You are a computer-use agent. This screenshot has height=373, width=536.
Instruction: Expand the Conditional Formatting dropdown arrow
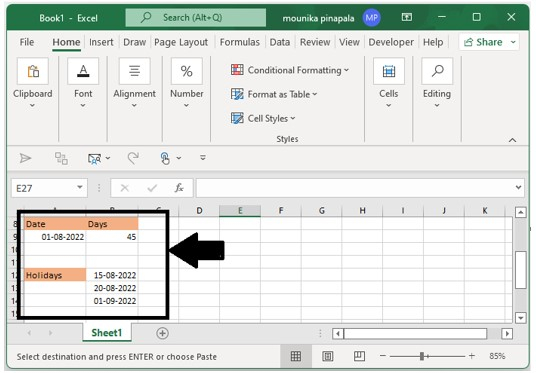tap(346, 70)
